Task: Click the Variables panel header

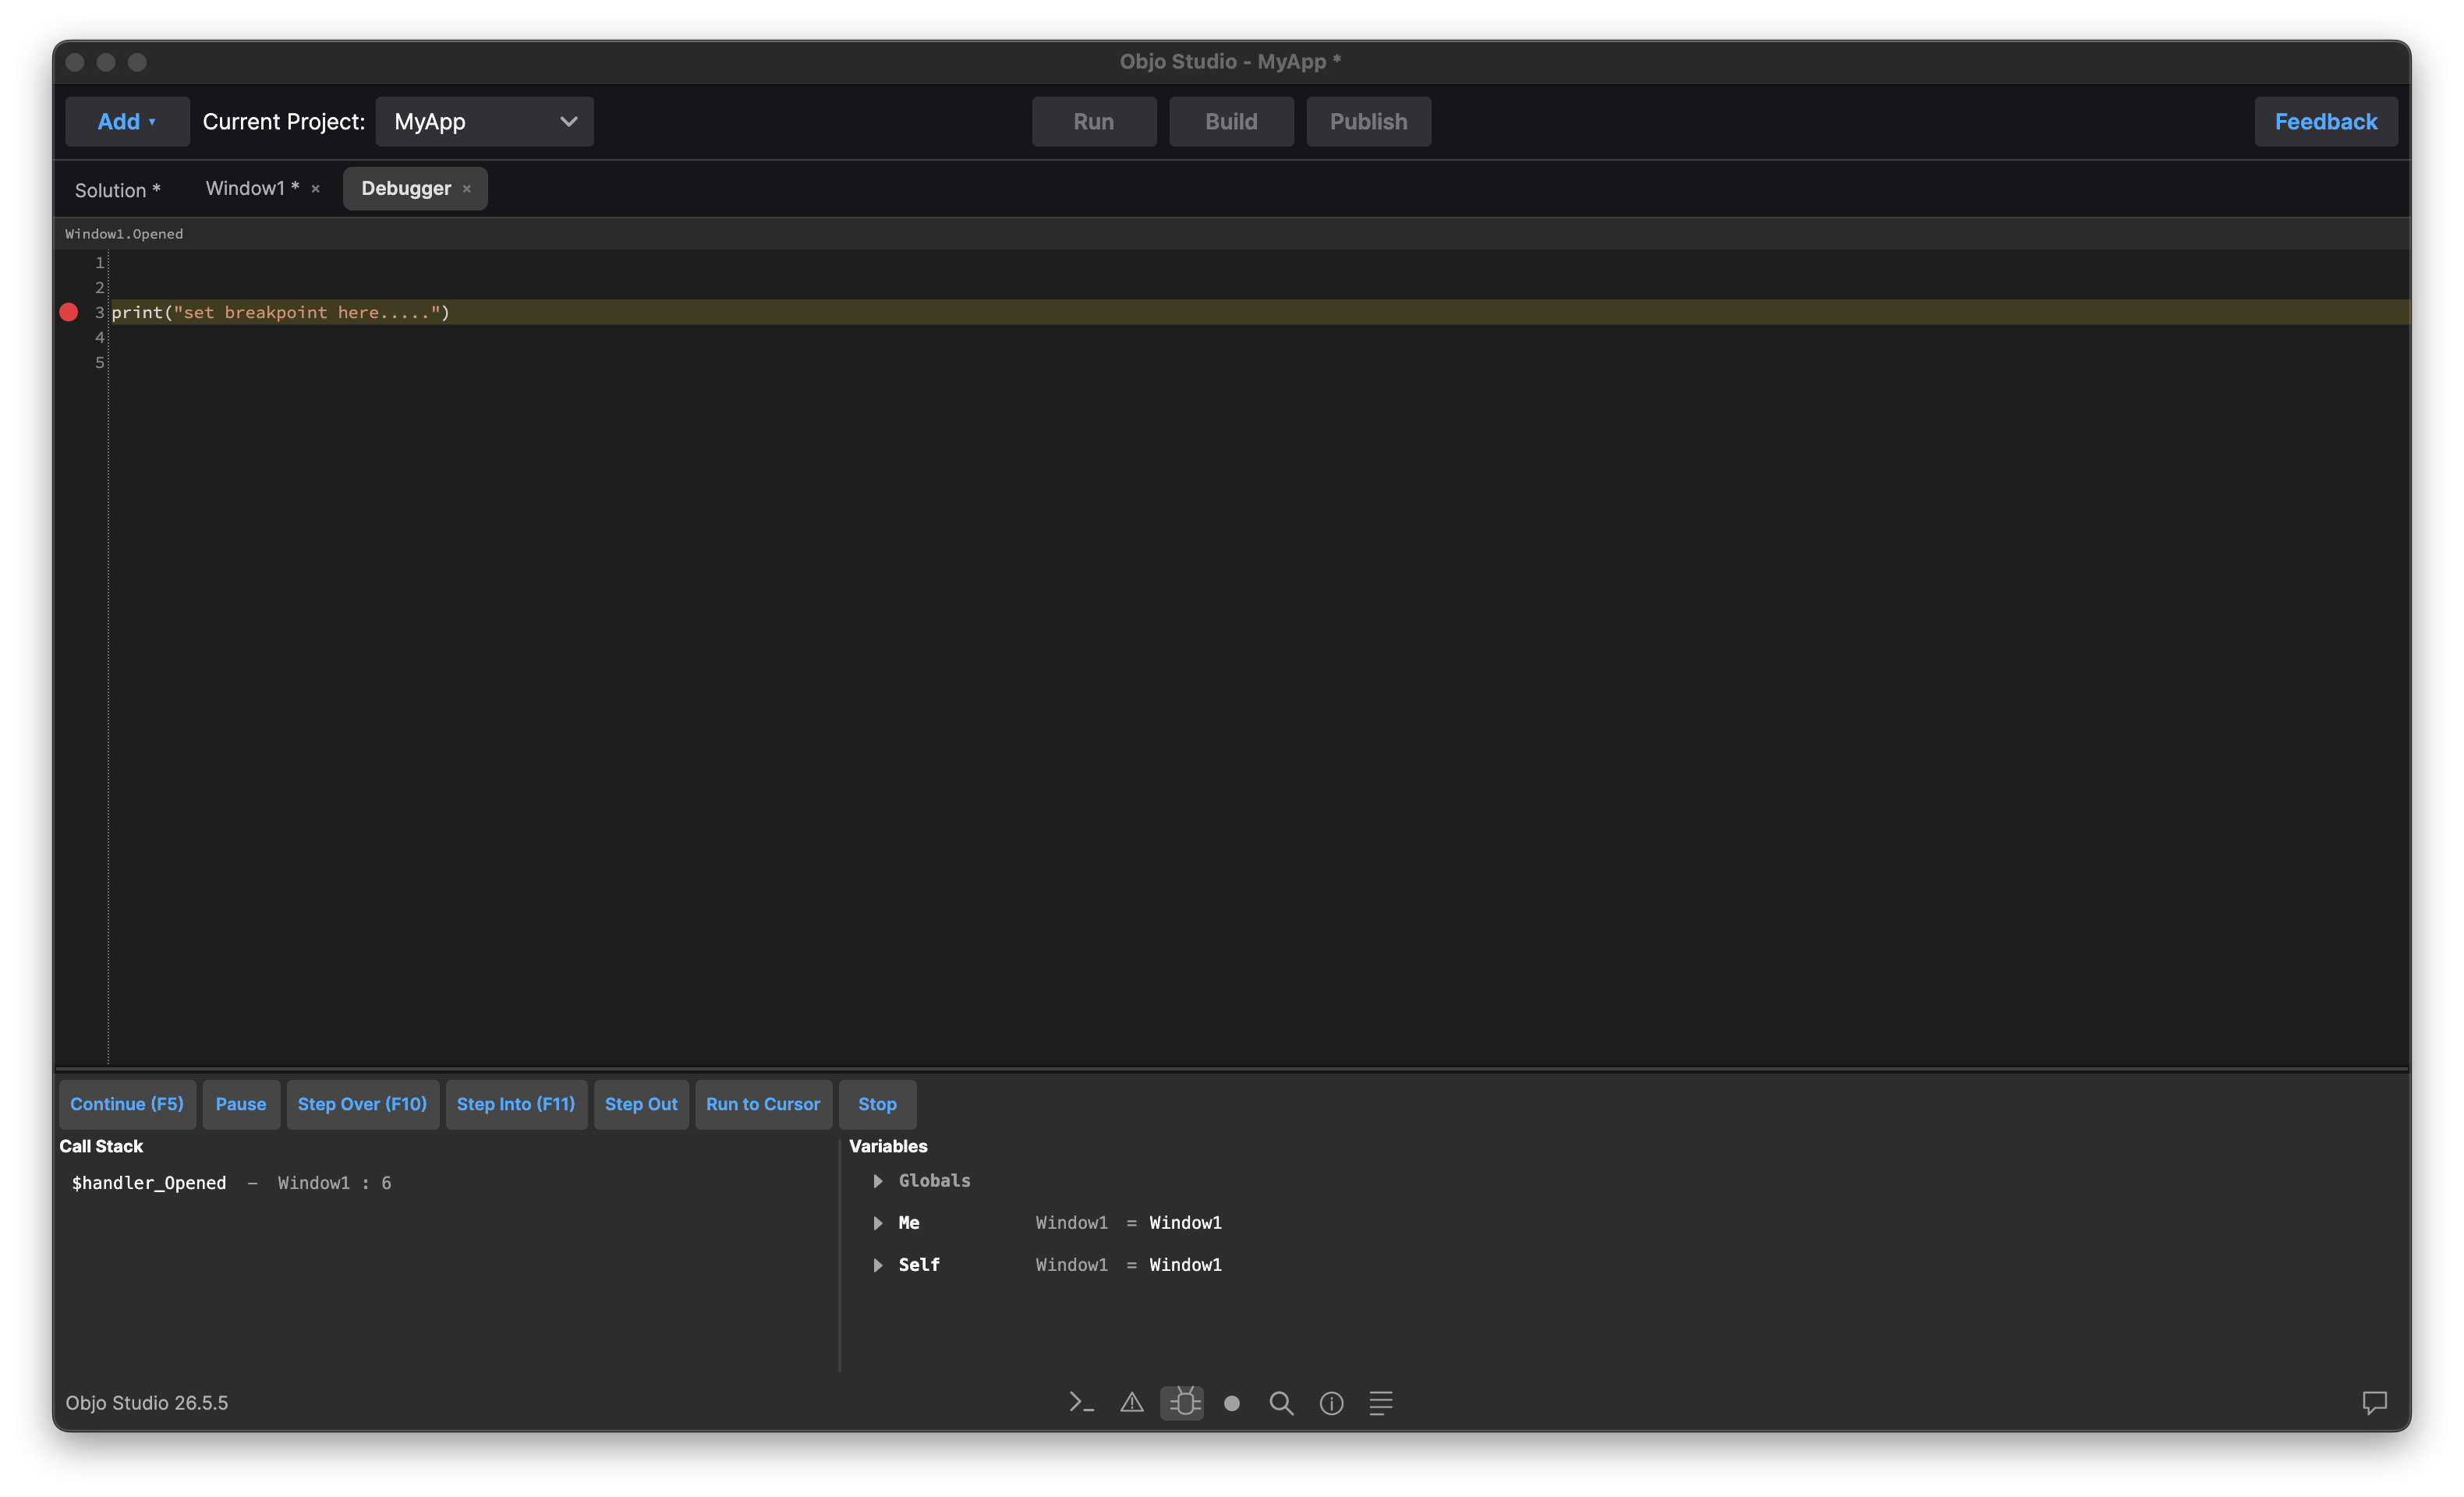Action: coord(888,1146)
